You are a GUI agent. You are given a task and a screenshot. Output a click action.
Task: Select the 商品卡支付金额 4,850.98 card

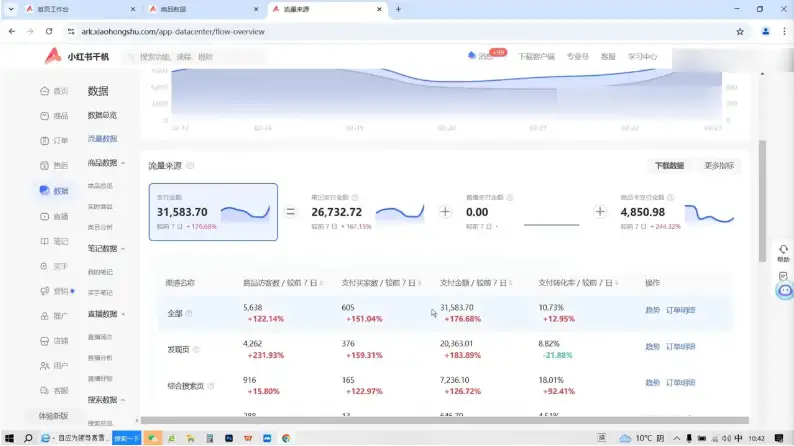[678, 212]
